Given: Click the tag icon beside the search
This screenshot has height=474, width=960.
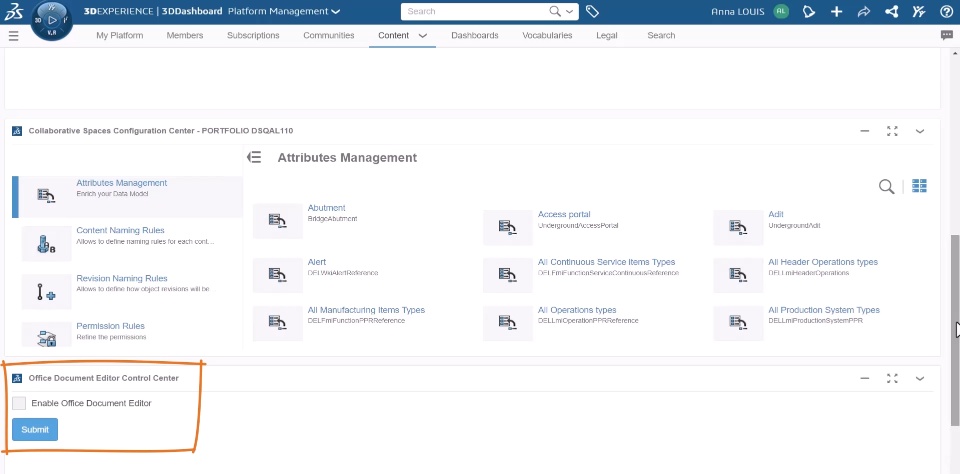Looking at the screenshot, I should tap(591, 11).
